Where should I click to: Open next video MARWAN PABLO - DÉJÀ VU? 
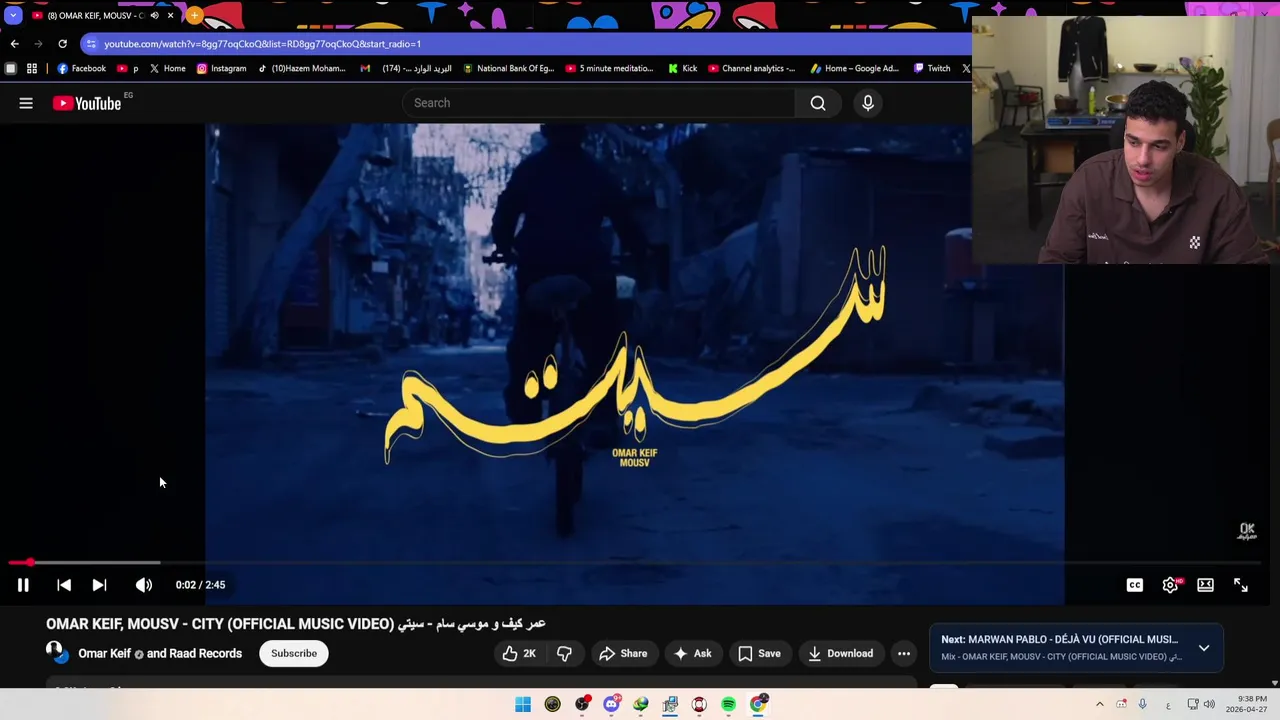pos(1060,640)
